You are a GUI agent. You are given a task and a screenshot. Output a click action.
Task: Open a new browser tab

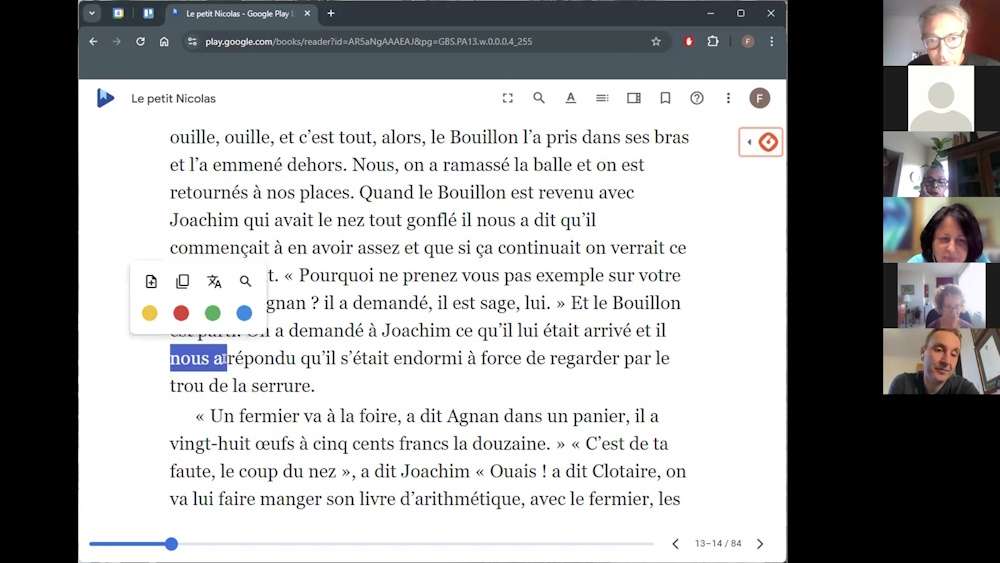point(330,13)
